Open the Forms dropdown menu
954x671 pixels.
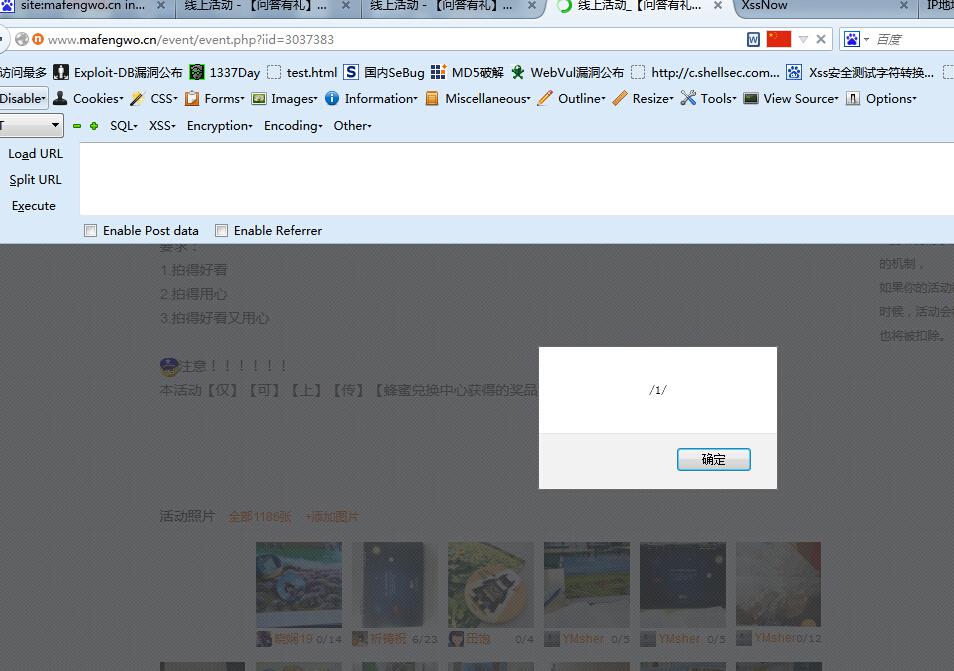[x=224, y=99]
